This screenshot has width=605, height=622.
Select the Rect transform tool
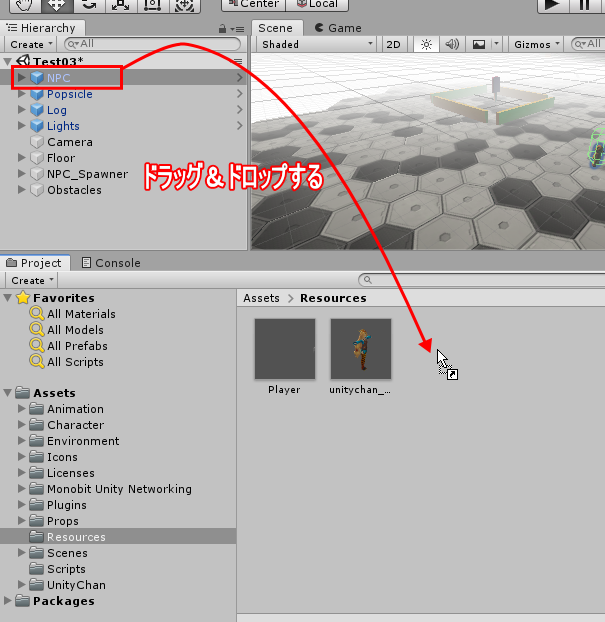tap(153, 5)
